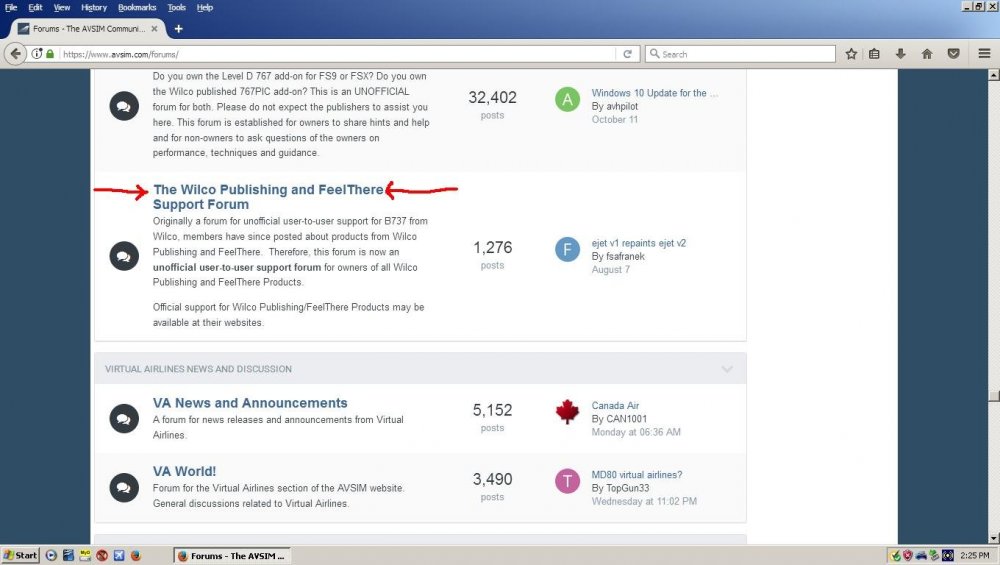Show bookmarks list icon in toolbar
1000x565 pixels.
click(874, 54)
